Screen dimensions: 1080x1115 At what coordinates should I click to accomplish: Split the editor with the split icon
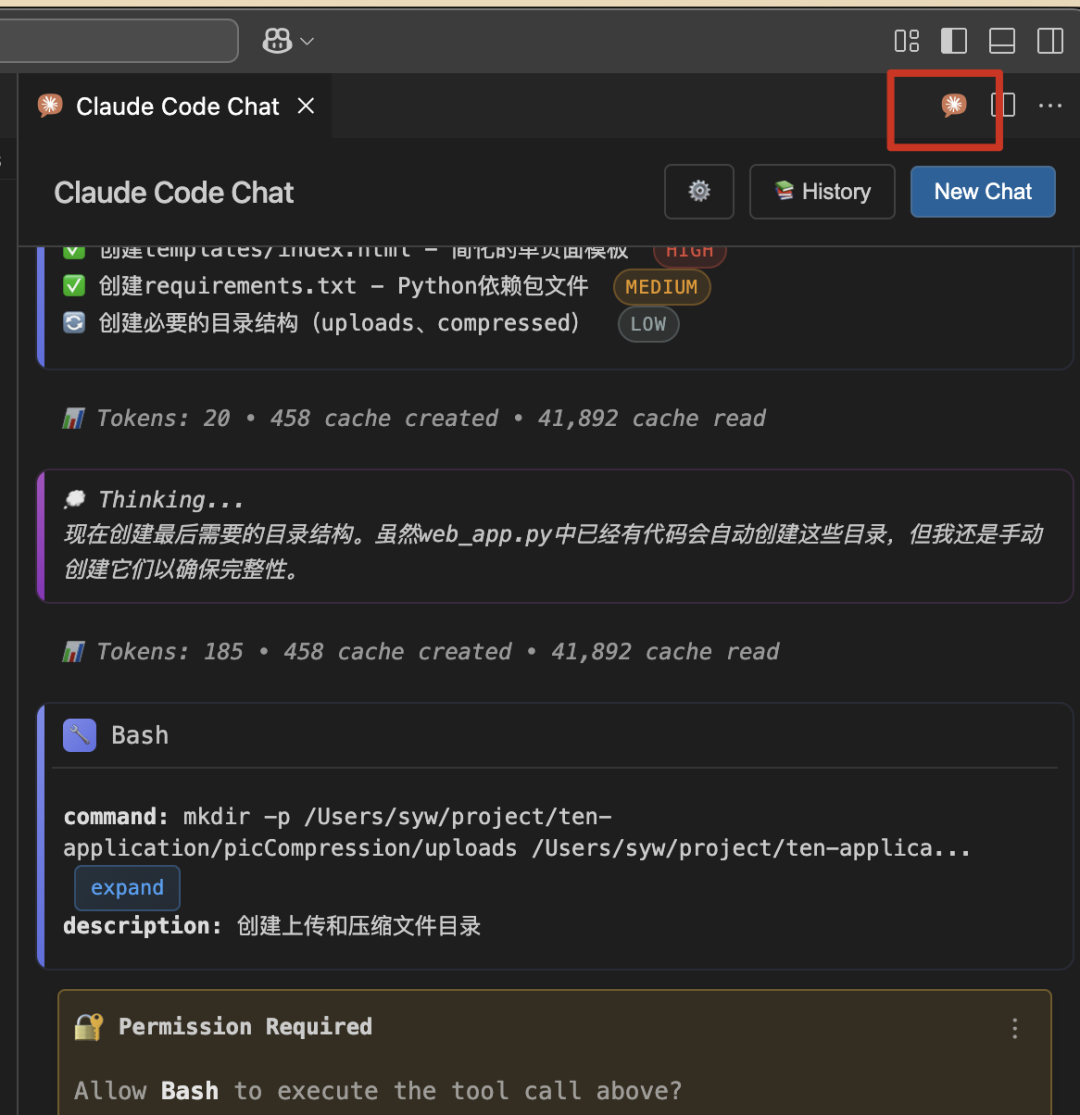1003,105
